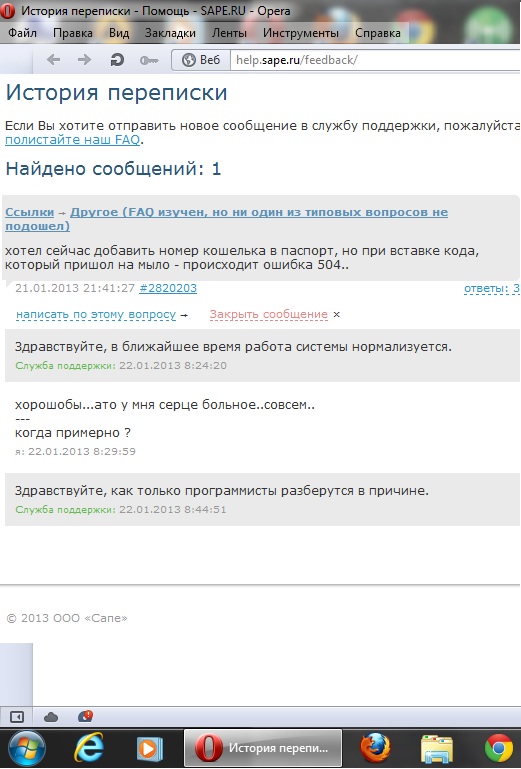This screenshot has width=521, height=769.
Task: Click Закрыть сообщение link
Action: click(268, 314)
